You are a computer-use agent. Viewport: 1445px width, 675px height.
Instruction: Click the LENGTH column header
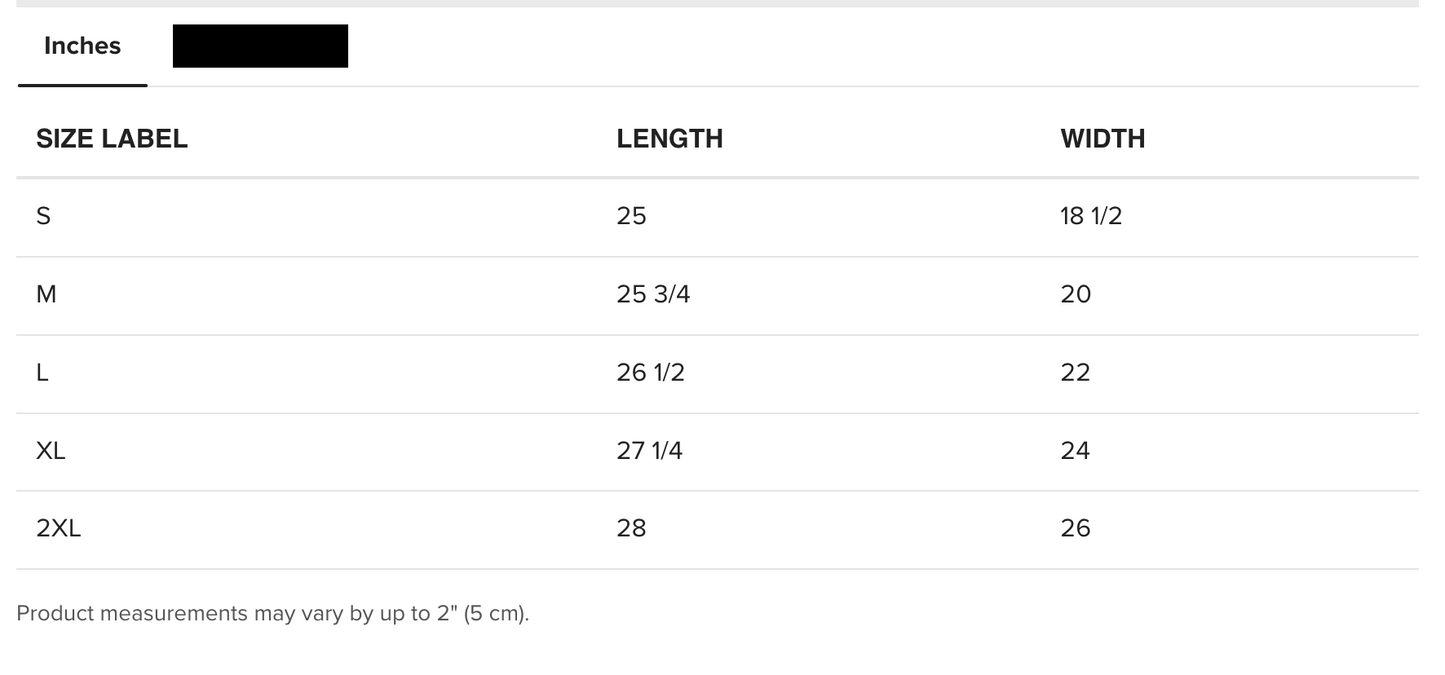[x=669, y=138]
